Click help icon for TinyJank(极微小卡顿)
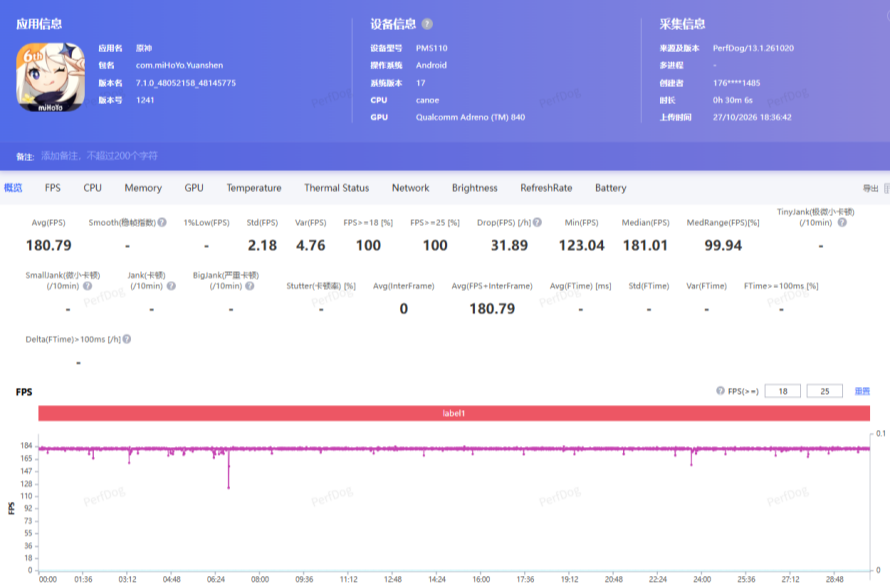Image resolution: width=890 pixels, height=586 pixels. tap(842, 223)
